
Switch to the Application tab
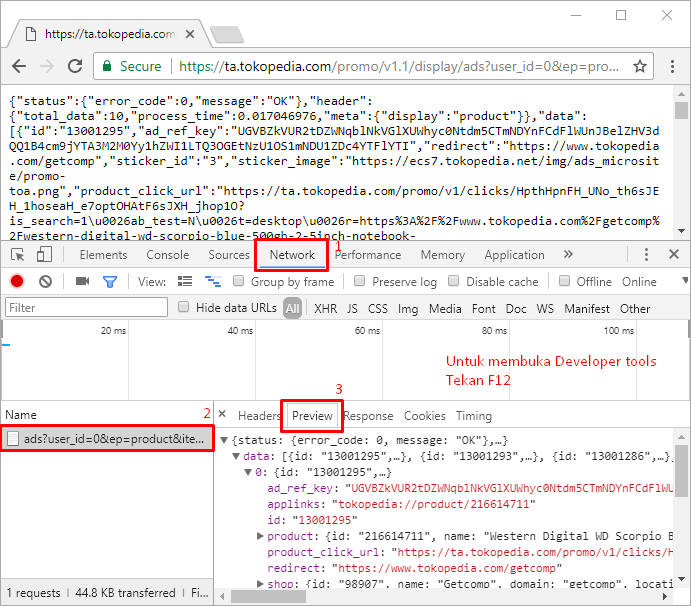coord(514,255)
